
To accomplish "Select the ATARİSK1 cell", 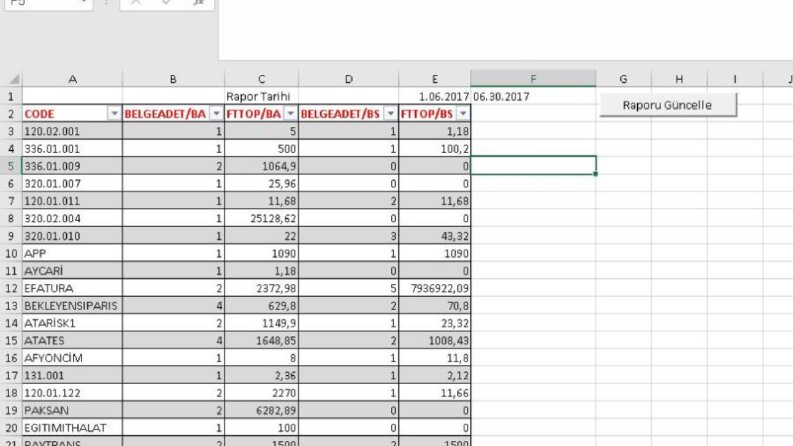I will click(72, 323).
